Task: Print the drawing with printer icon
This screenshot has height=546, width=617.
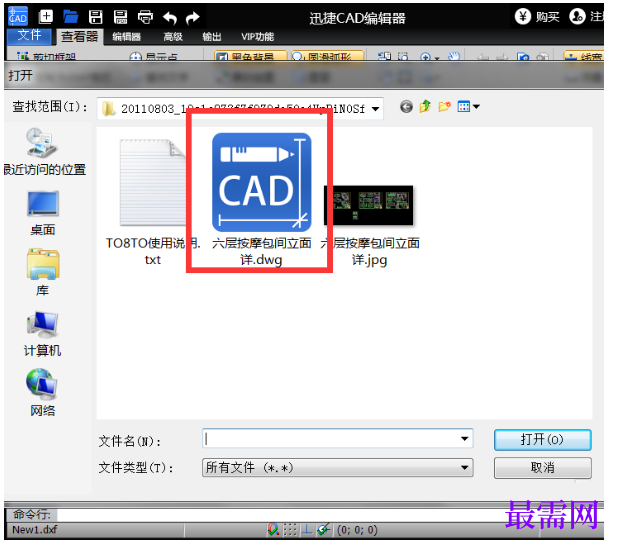Action: [145, 17]
